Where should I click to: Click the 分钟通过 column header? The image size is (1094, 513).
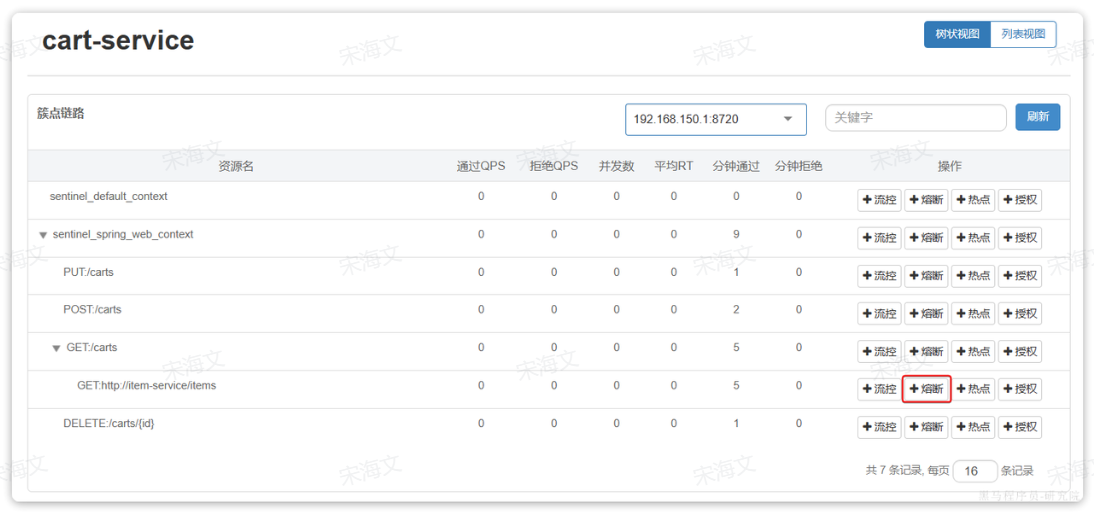coord(736,166)
